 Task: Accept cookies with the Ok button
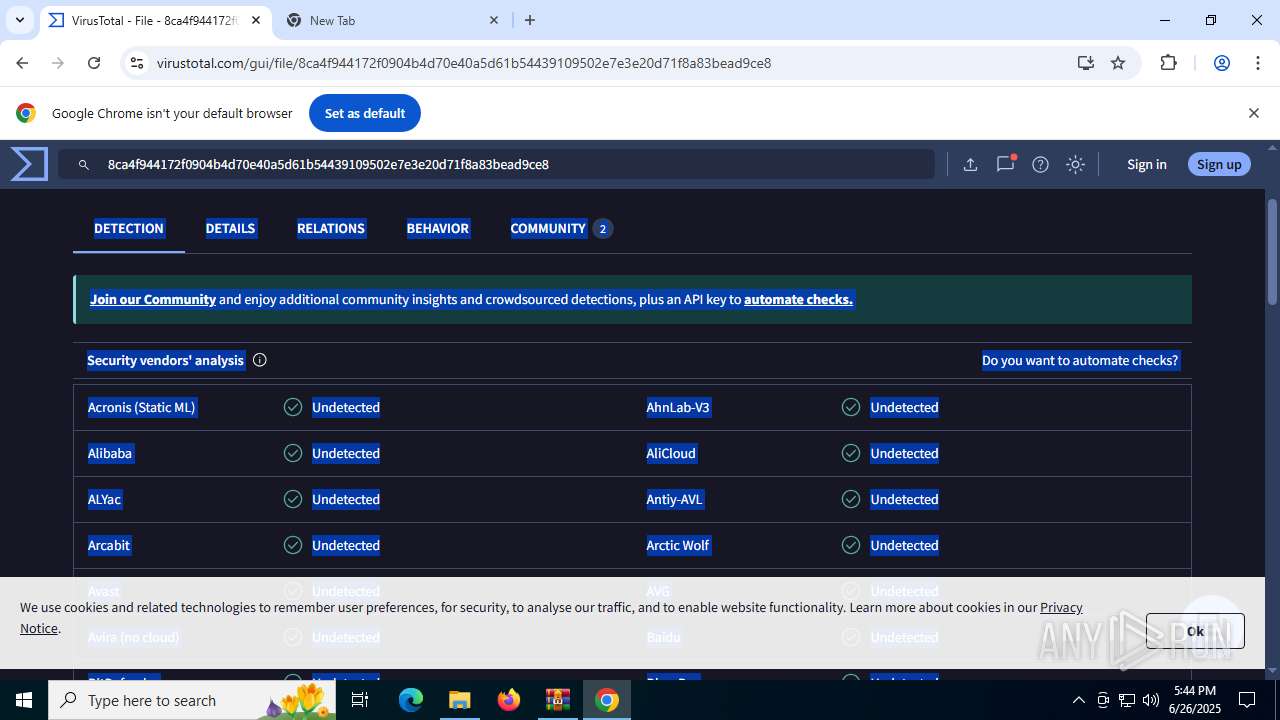pos(1195,631)
